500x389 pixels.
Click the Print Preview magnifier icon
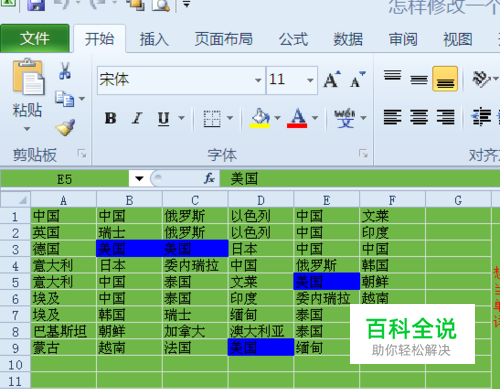click(161, 5)
